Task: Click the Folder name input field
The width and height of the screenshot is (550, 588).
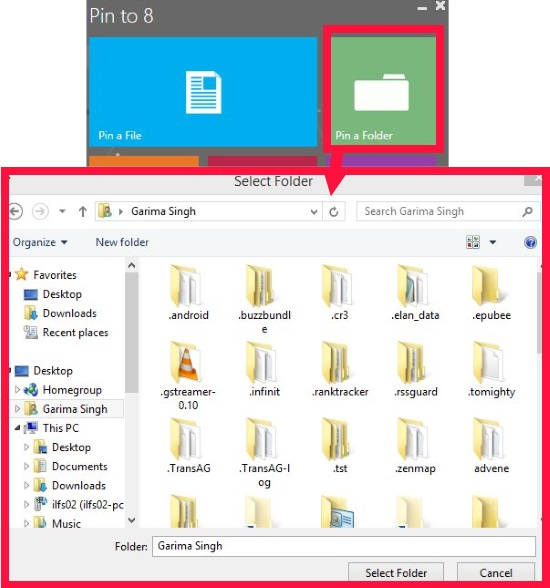Action: [x=344, y=546]
